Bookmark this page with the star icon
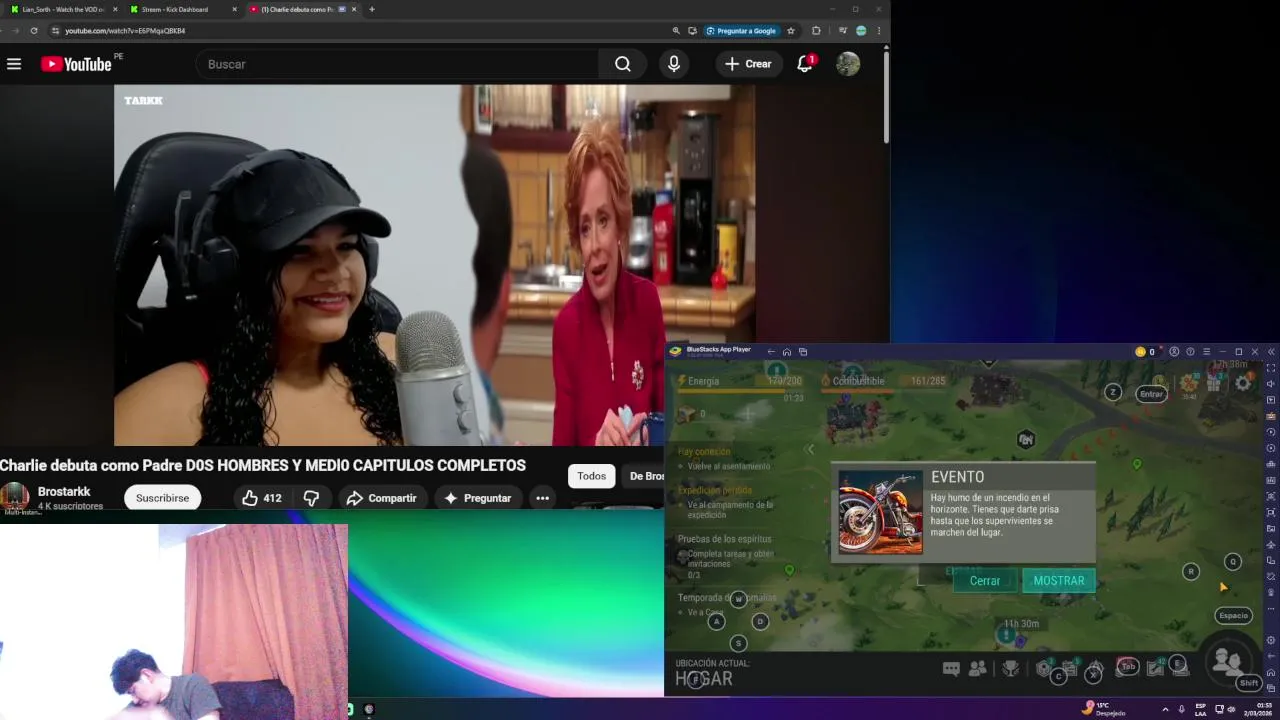 pyautogui.click(x=791, y=31)
